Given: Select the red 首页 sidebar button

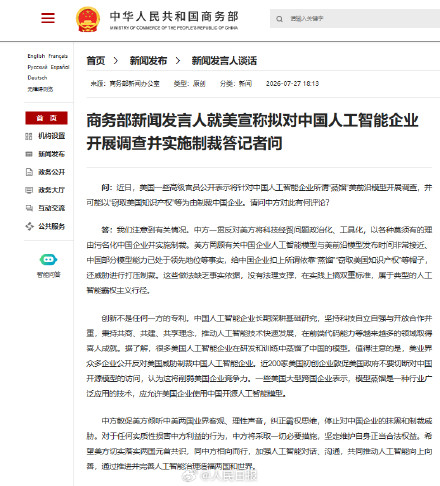Looking at the screenshot, I should pos(46,118).
